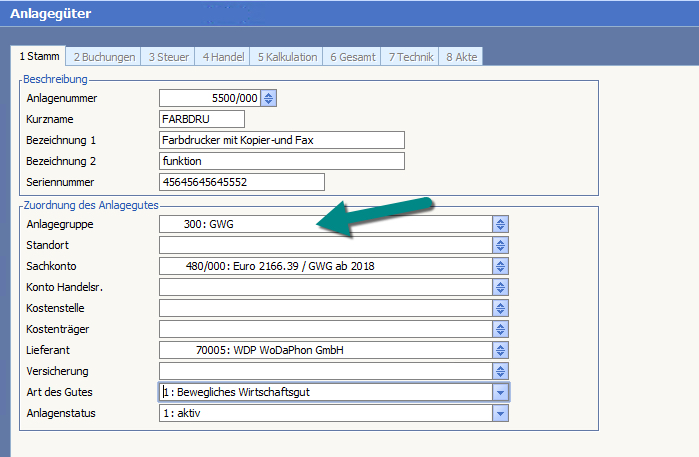Go to the 5 Kalkulation tab
This screenshot has height=457, width=699.
point(287,57)
